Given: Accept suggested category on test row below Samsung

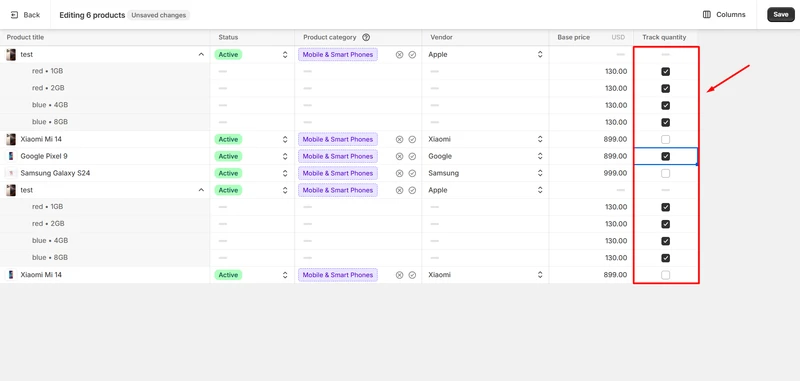Looking at the screenshot, I should click(412, 190).
